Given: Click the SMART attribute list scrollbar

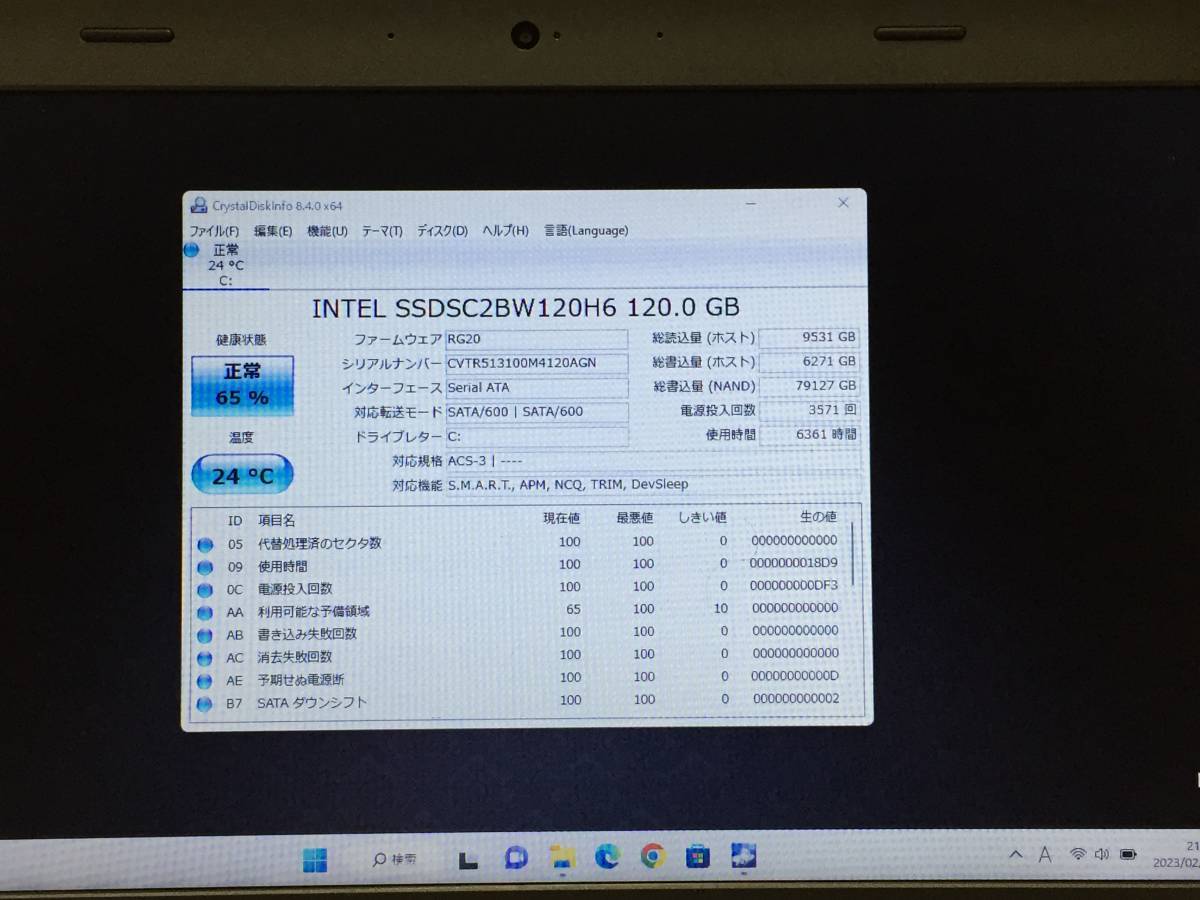Looking at the screenshot, I should click(853, 555).
